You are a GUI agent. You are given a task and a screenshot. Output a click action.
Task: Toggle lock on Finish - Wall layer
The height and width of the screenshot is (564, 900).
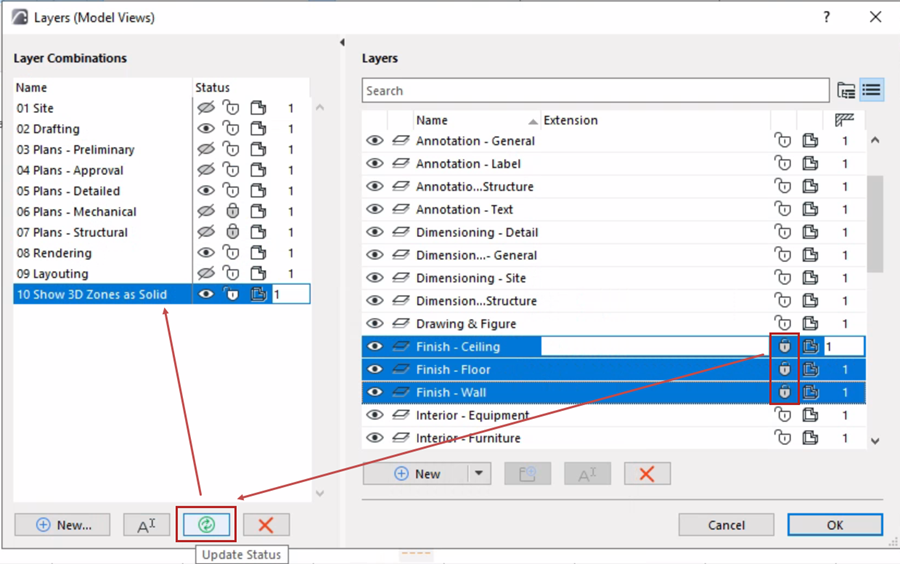point(783,392)
